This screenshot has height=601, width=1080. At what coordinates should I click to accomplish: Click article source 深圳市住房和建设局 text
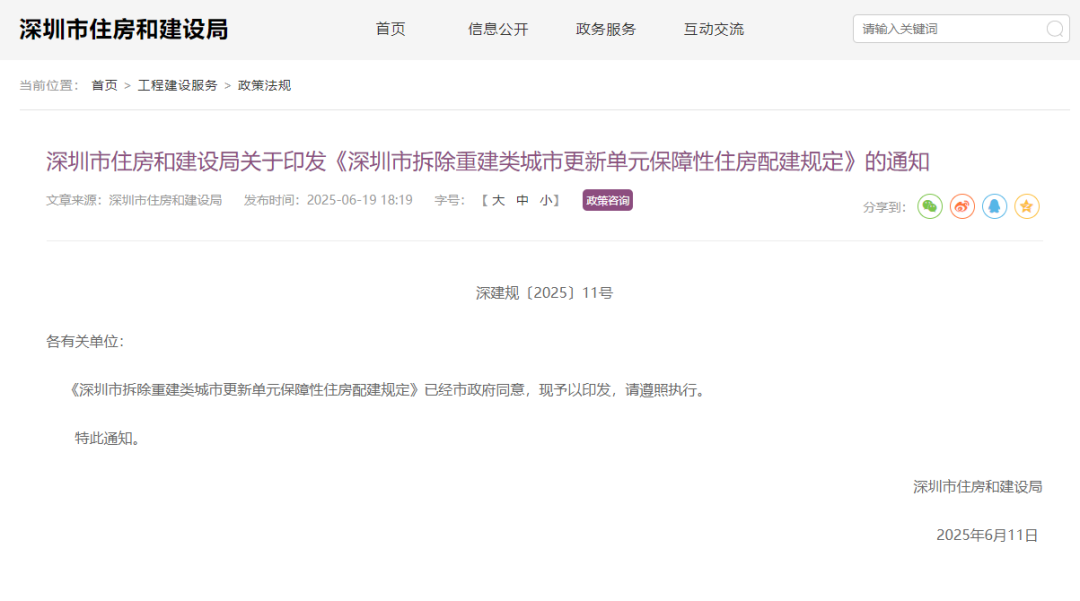tap(165, 200)
